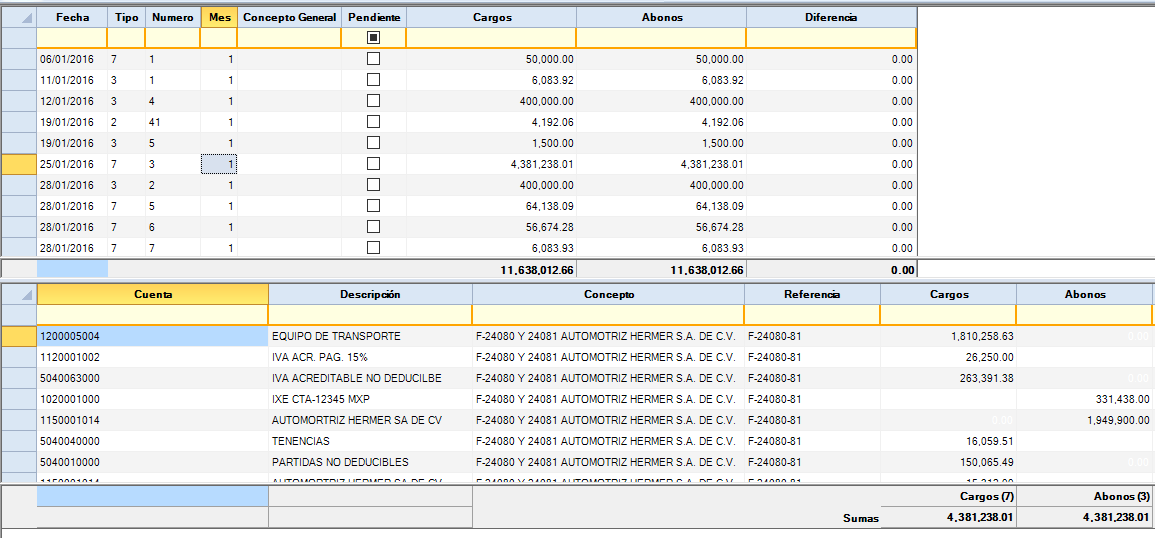Click the Concepto General column header
Image resolution: width=1155 pixels, height=538 pixels.
point(289,18)
